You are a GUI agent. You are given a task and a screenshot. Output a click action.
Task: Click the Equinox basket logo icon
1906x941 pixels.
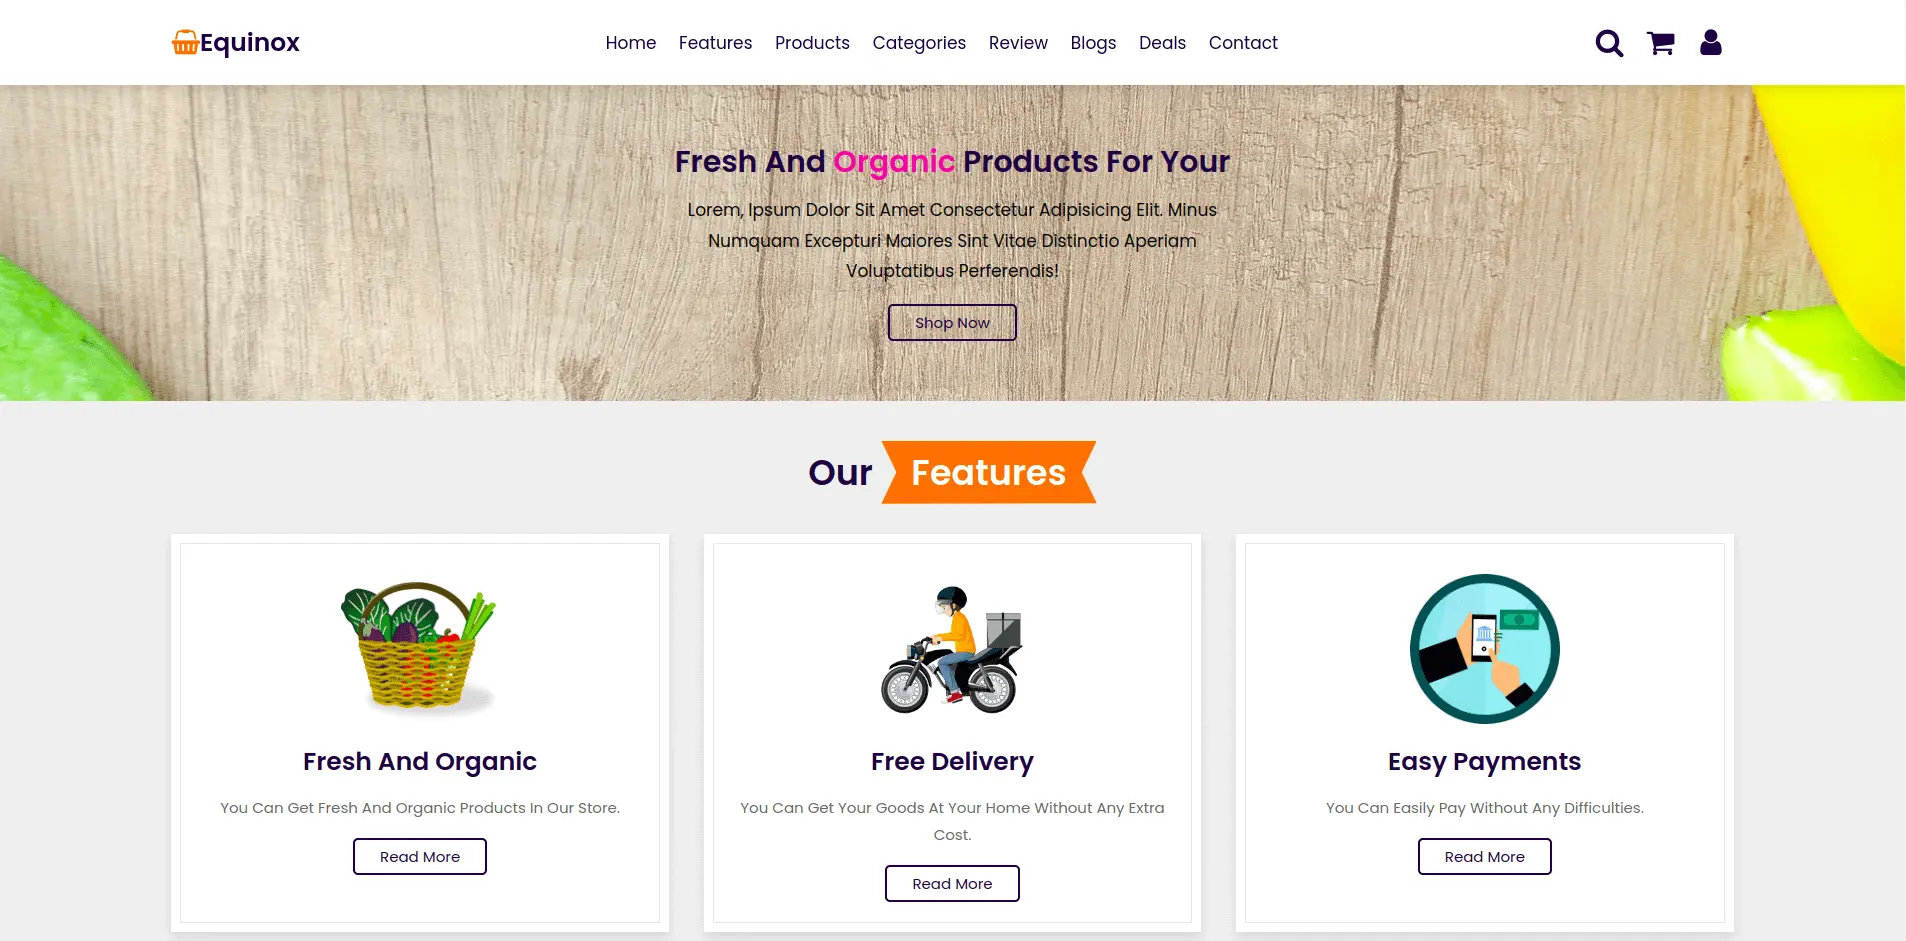point(185,43)
